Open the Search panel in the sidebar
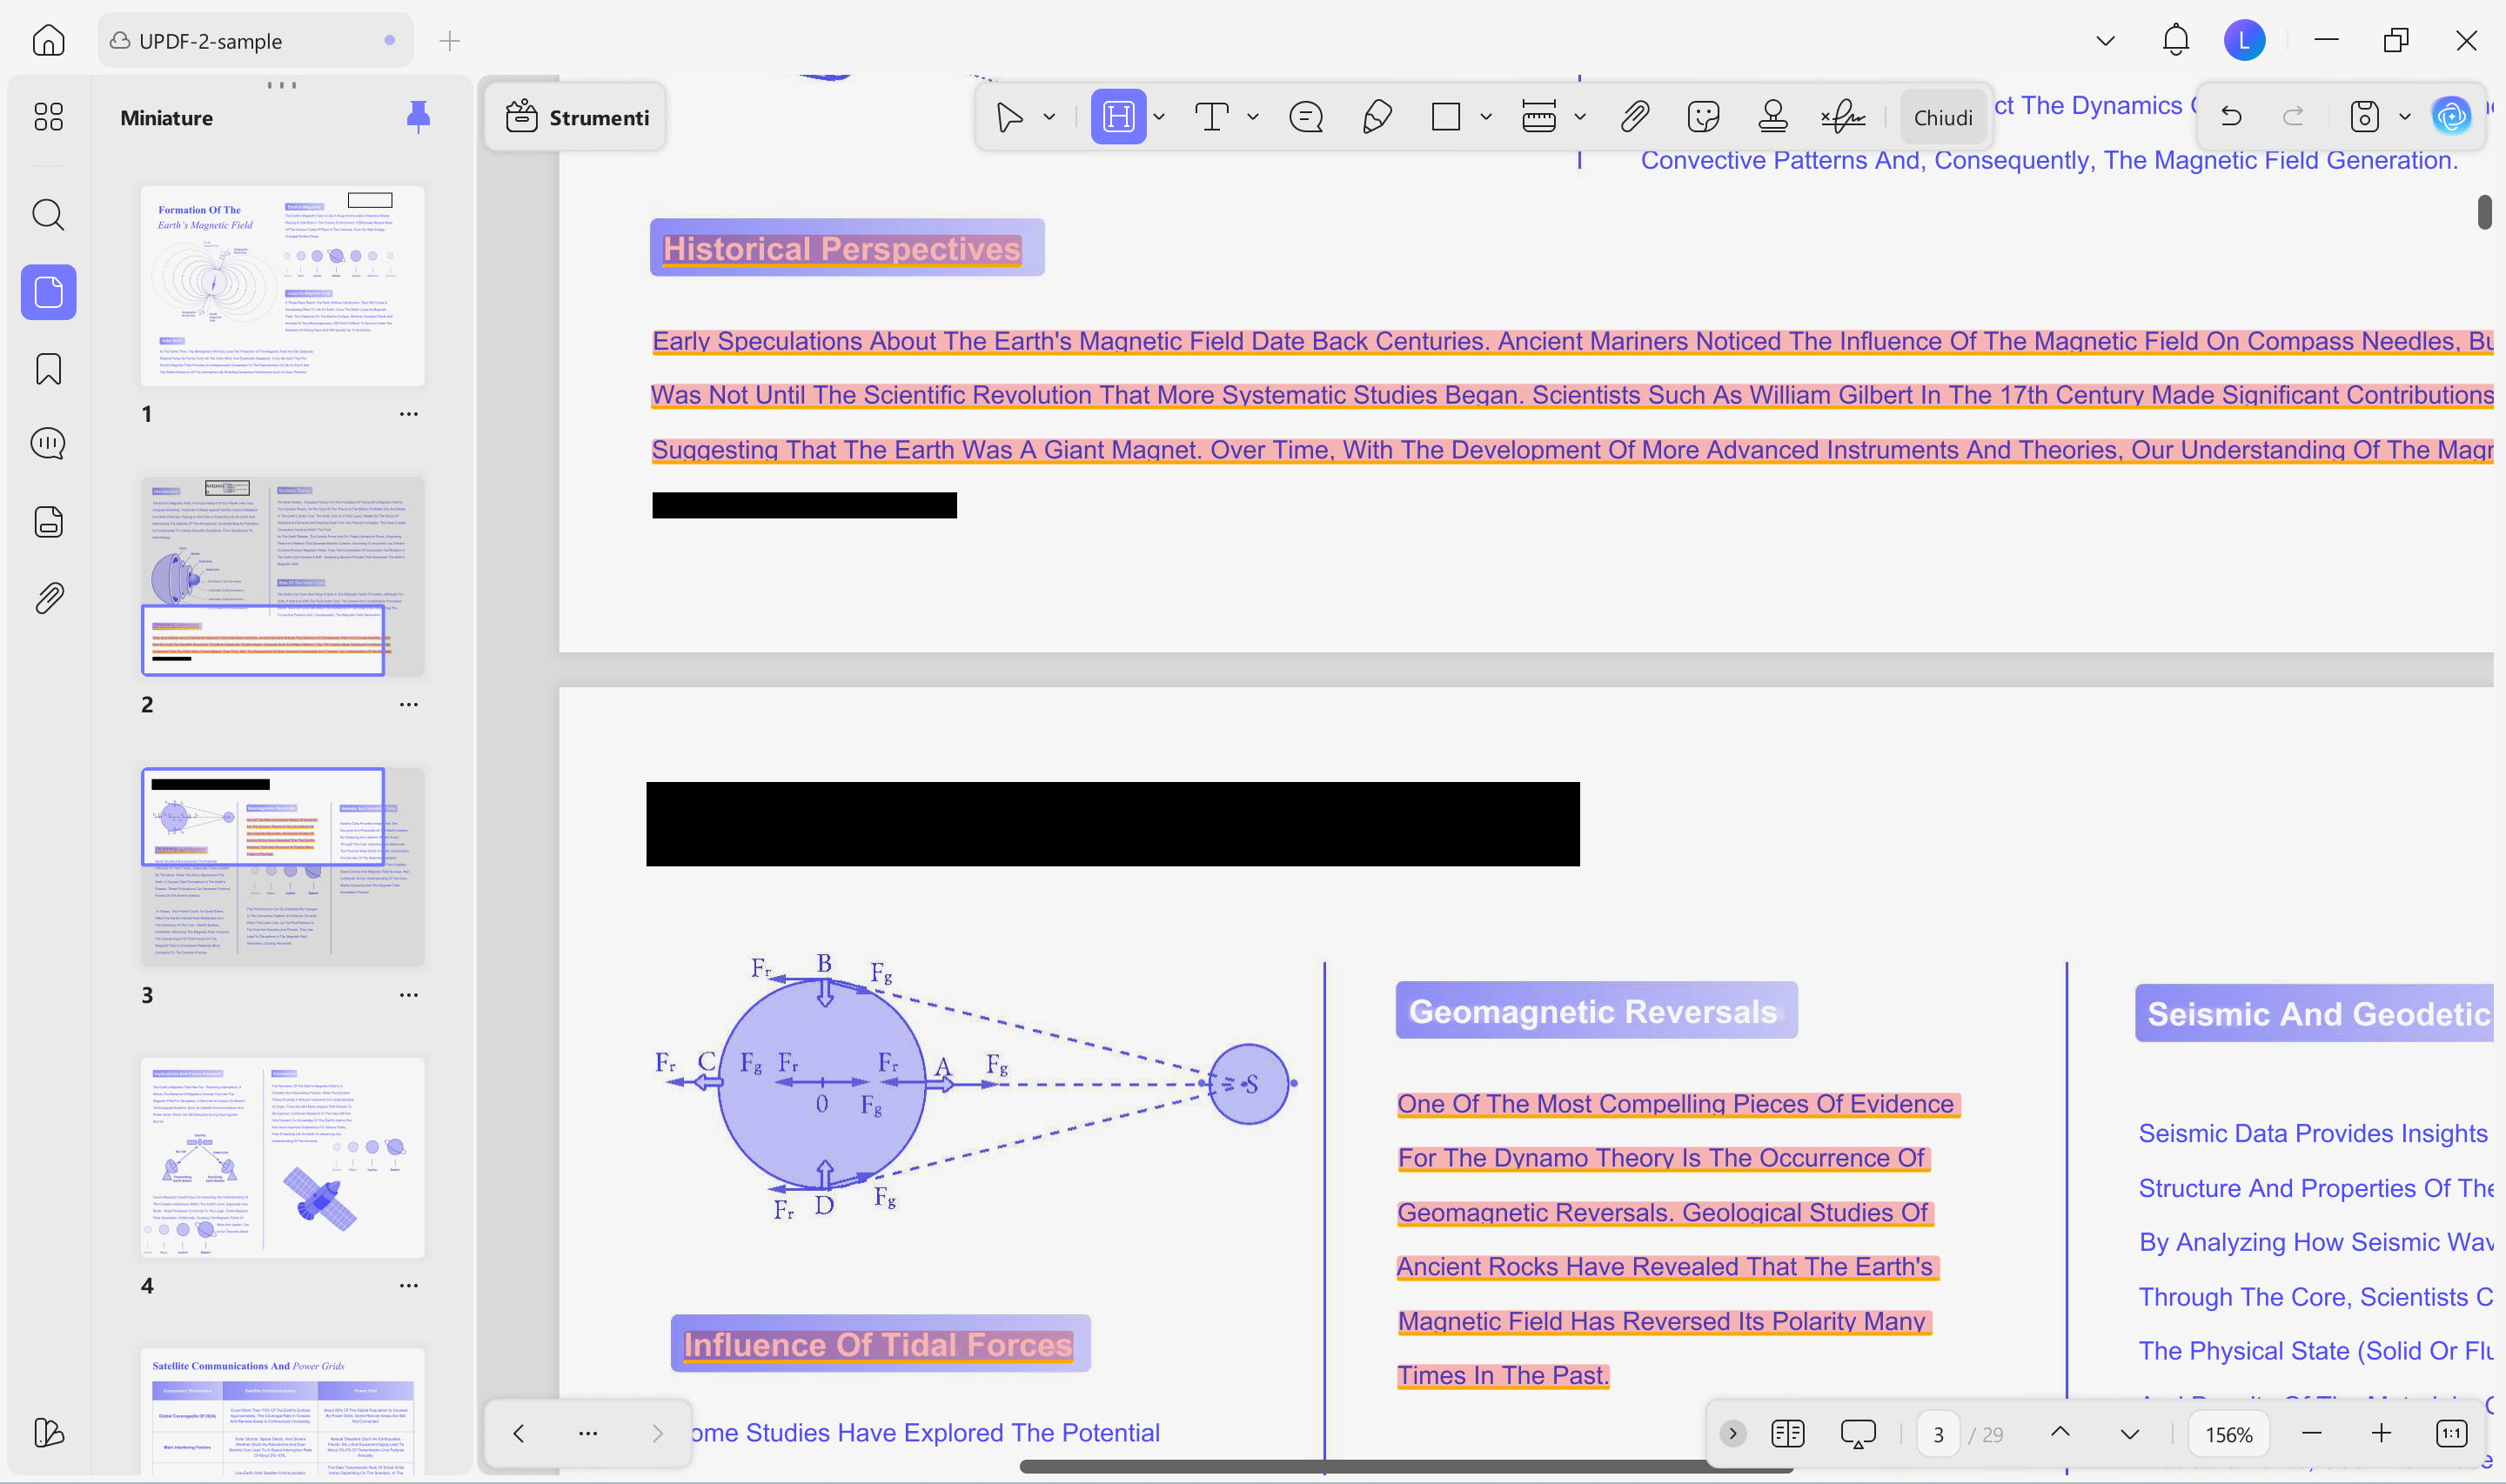This screenshot has height=1484, width=2506. (x=48, y=215)
